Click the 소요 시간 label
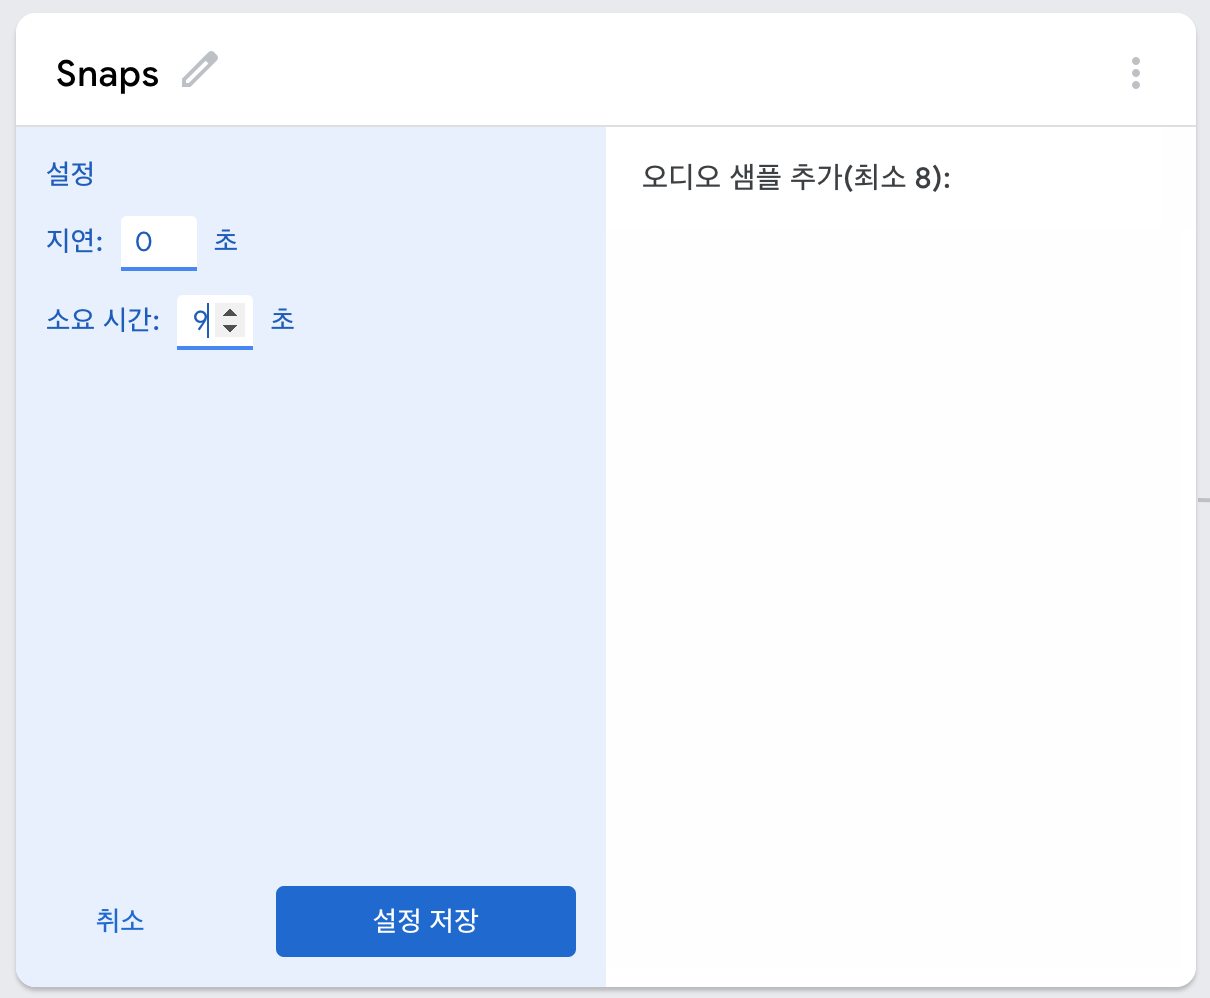 pyautogui.click(x=103, y=320)
